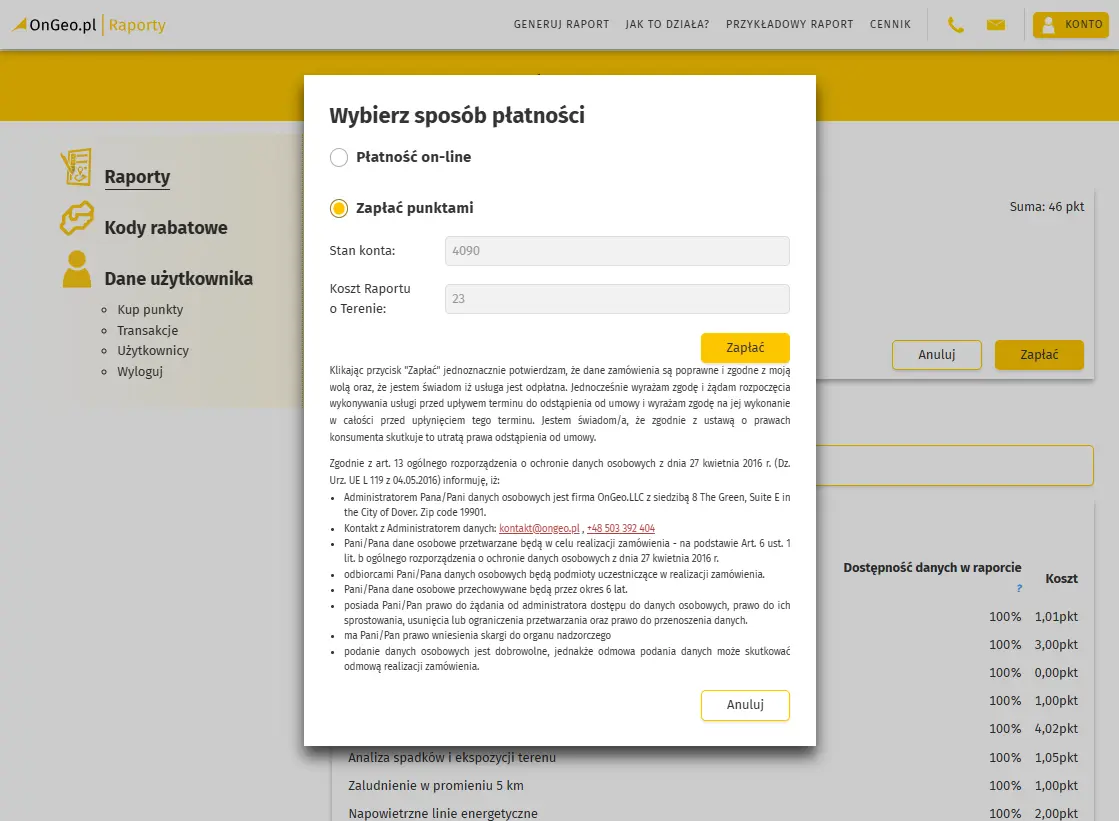This screenshot has width=1119, height=821.
Task: Click the question mark help icon
Action: pyautogui.click(x=1019, y=589)
